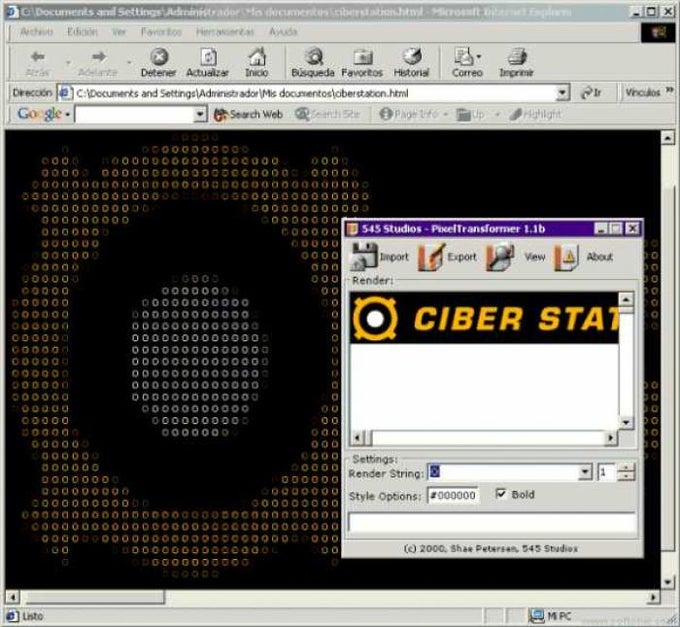
Task: Click the browser scroll right arrow
Action: coord(653,598)
